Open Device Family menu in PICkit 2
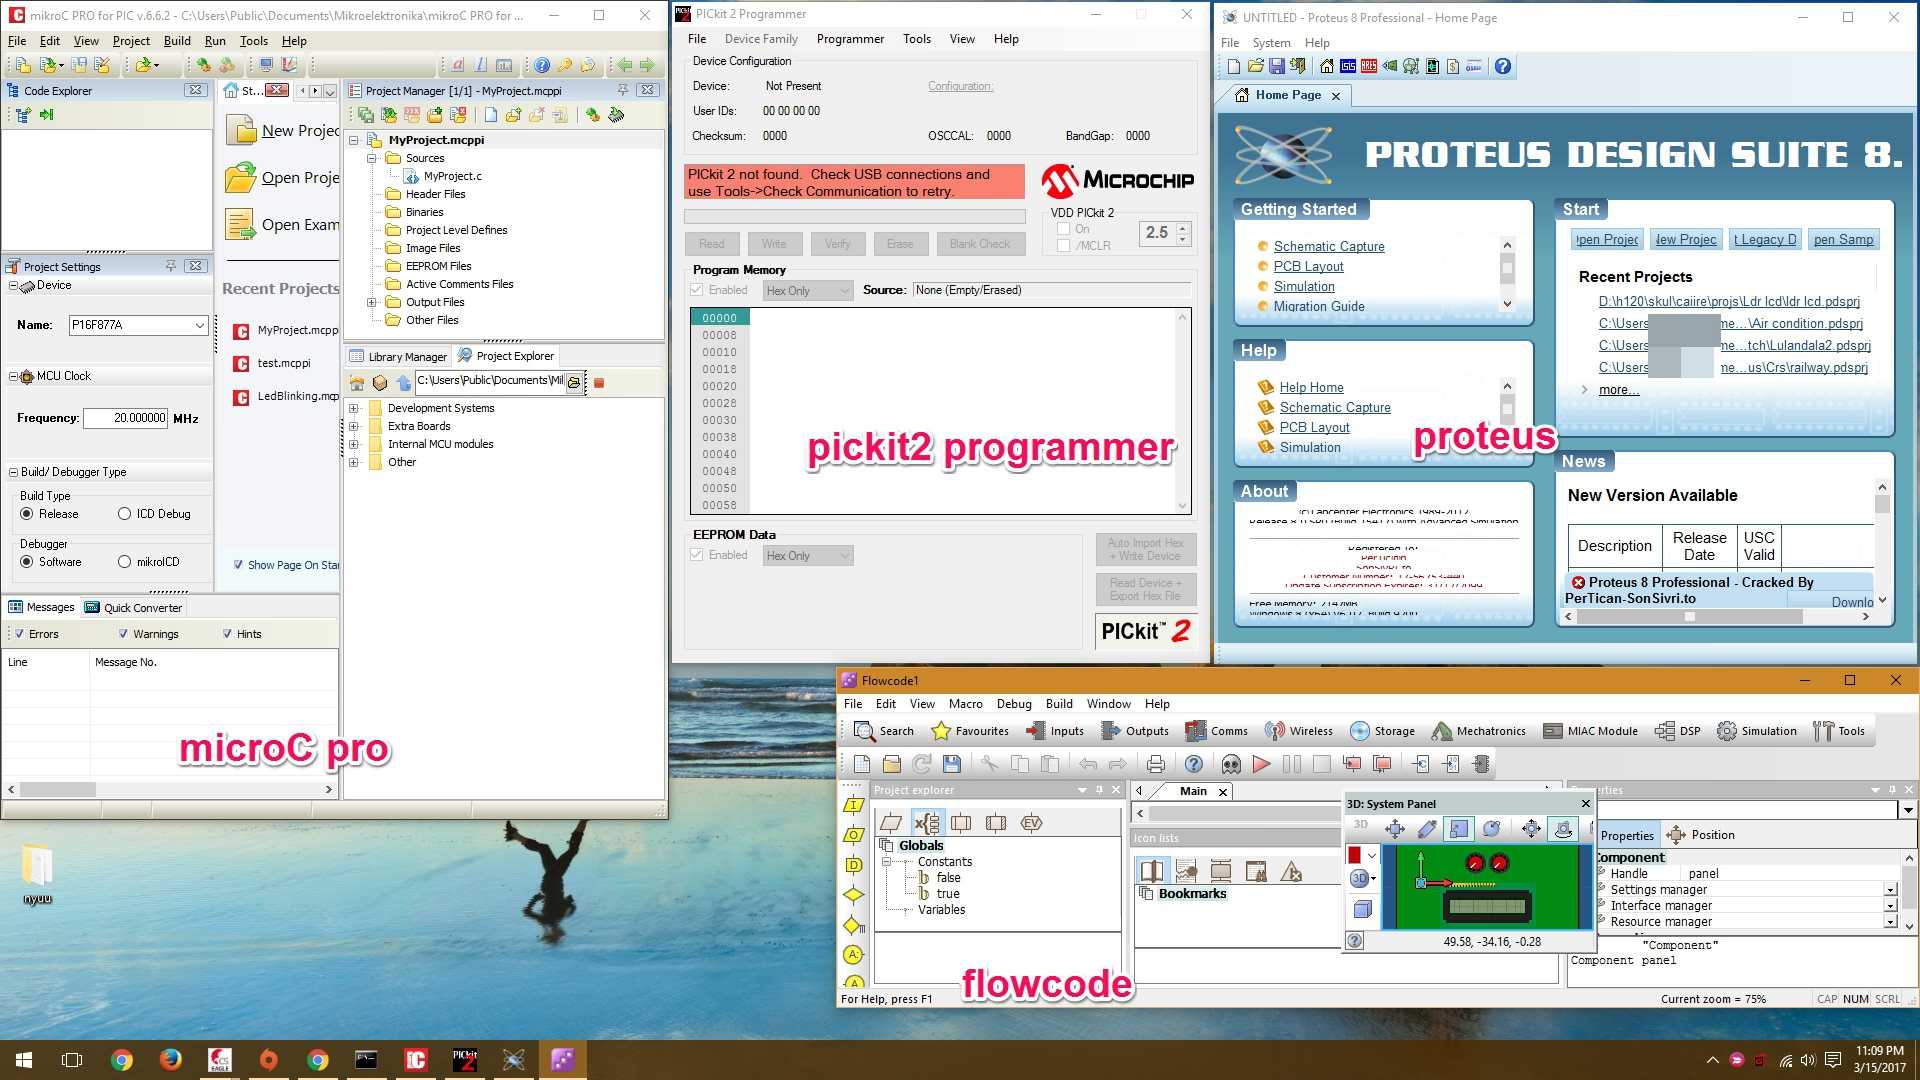 pyautogui.click(x=761, y=39)
